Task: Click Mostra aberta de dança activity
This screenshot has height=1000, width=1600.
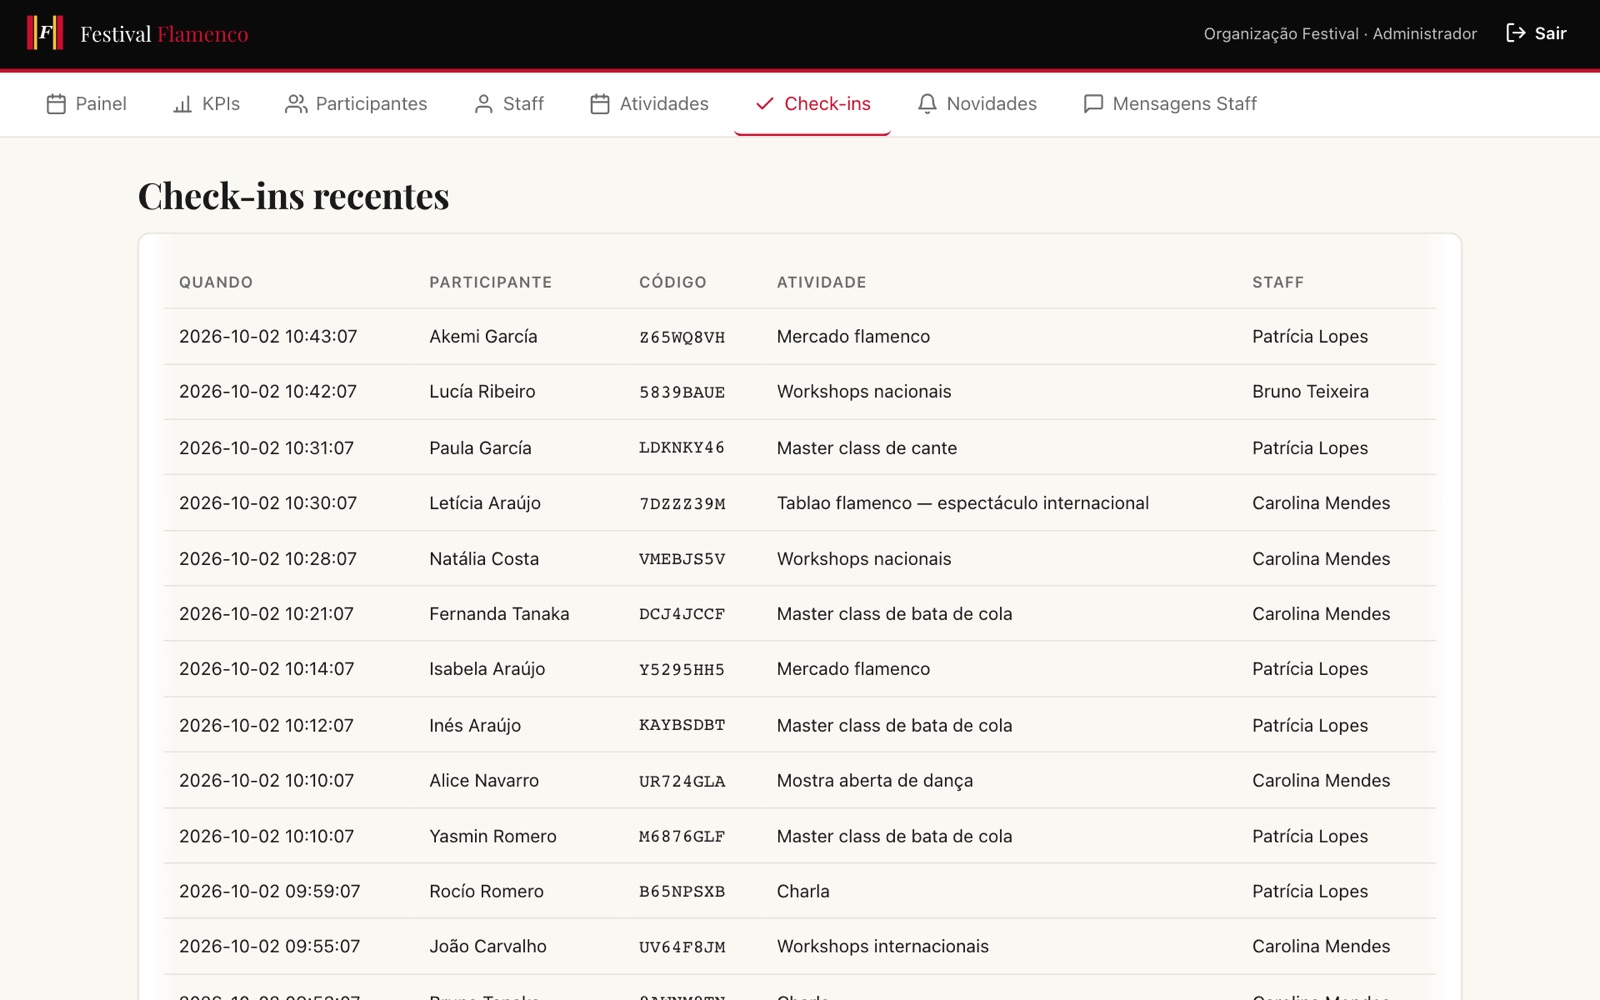Action: [875, 781]
